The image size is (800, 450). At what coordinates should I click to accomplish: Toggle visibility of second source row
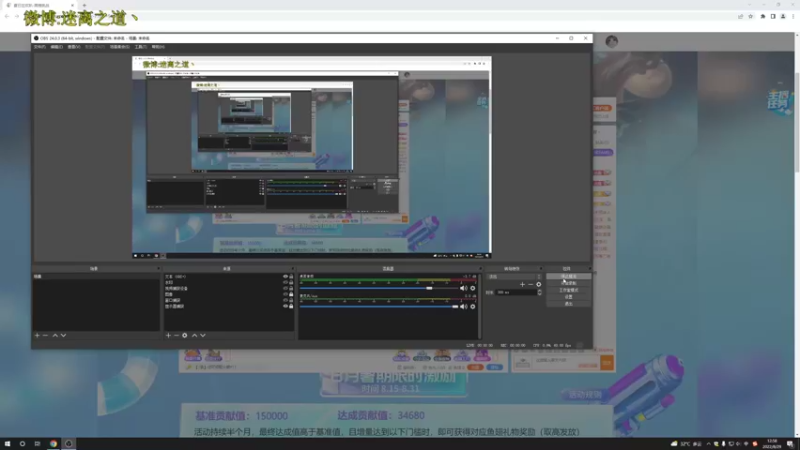tap(285, 282)
